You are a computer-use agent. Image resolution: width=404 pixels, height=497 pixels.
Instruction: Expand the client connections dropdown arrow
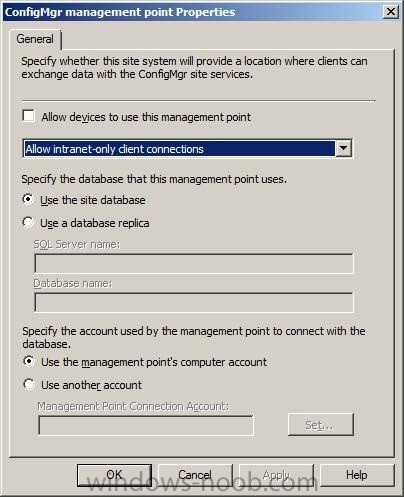[x=344, y=148]
